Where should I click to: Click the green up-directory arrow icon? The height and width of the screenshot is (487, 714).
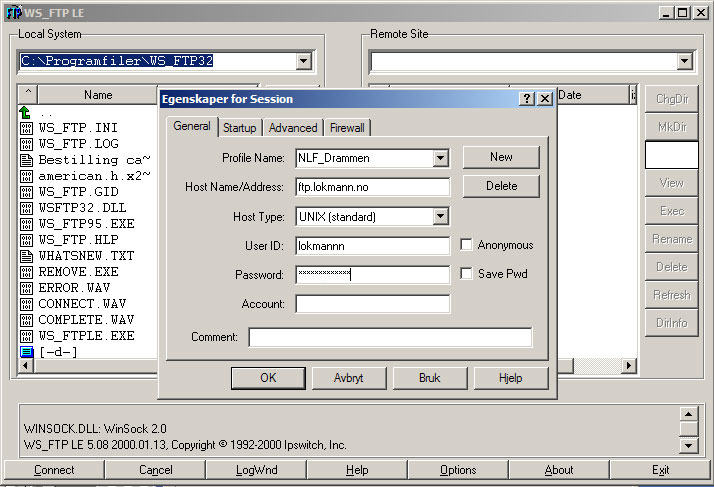tap(26, 113)
